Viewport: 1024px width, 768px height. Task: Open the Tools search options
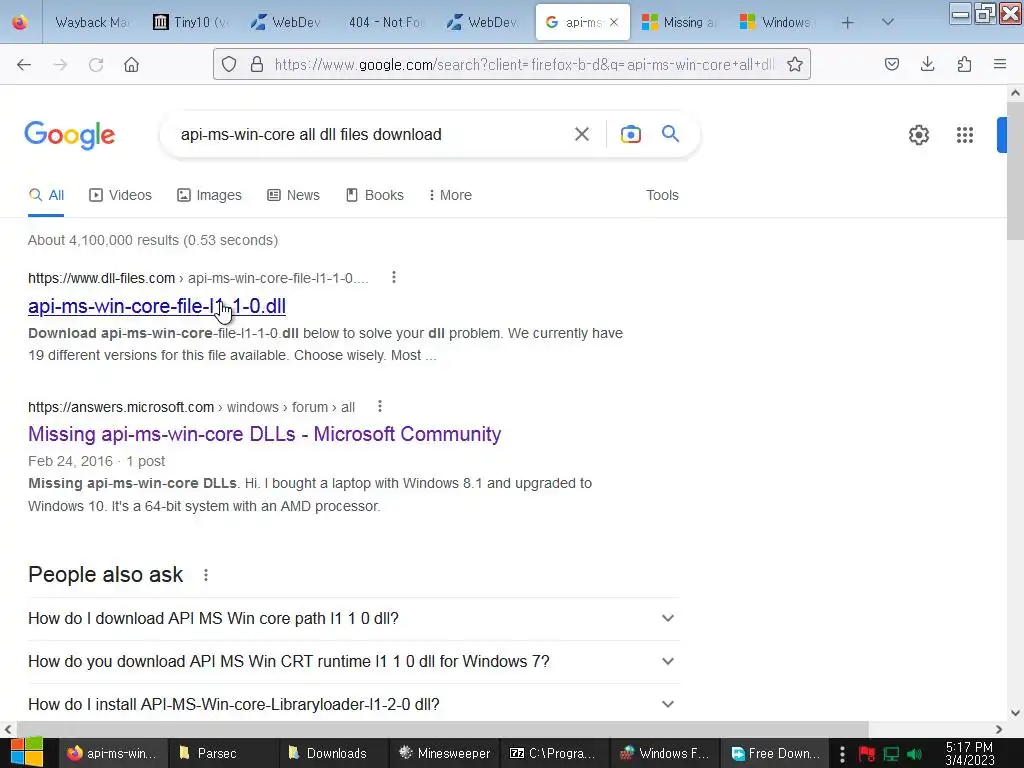(662, 195)
